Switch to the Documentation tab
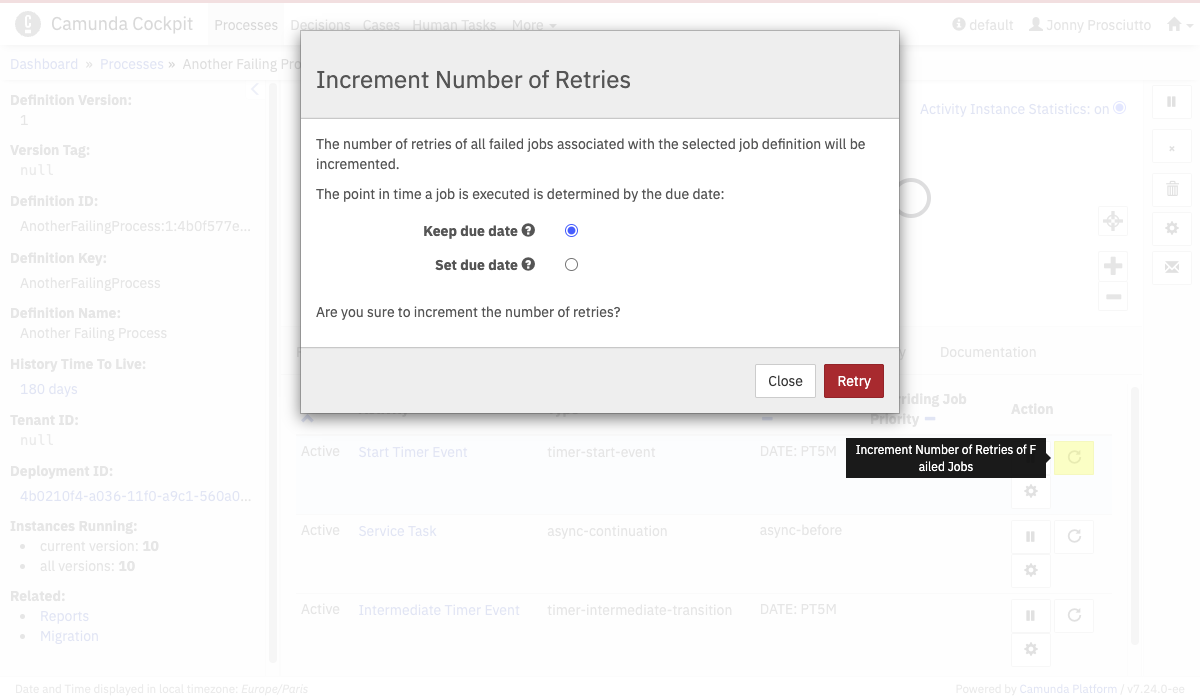 click(988, 352)
